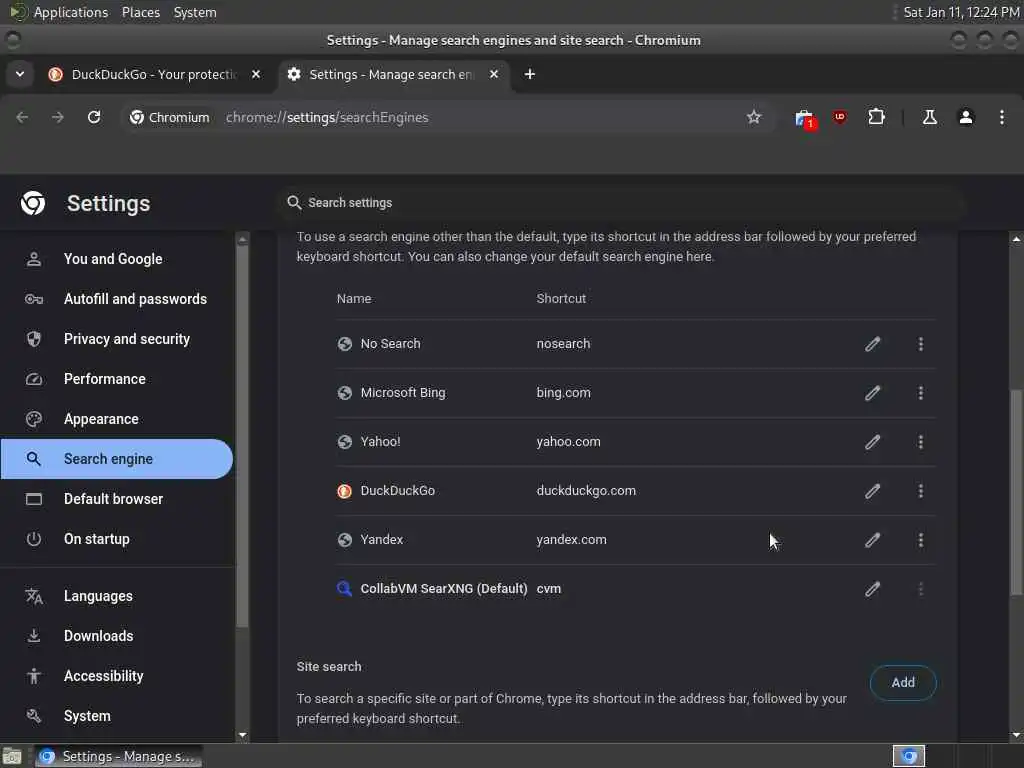Viewport: 1024px width, 768px height.
Task: Click the DuckDuckGo engine favicon
Action: (x=344, y=491)
